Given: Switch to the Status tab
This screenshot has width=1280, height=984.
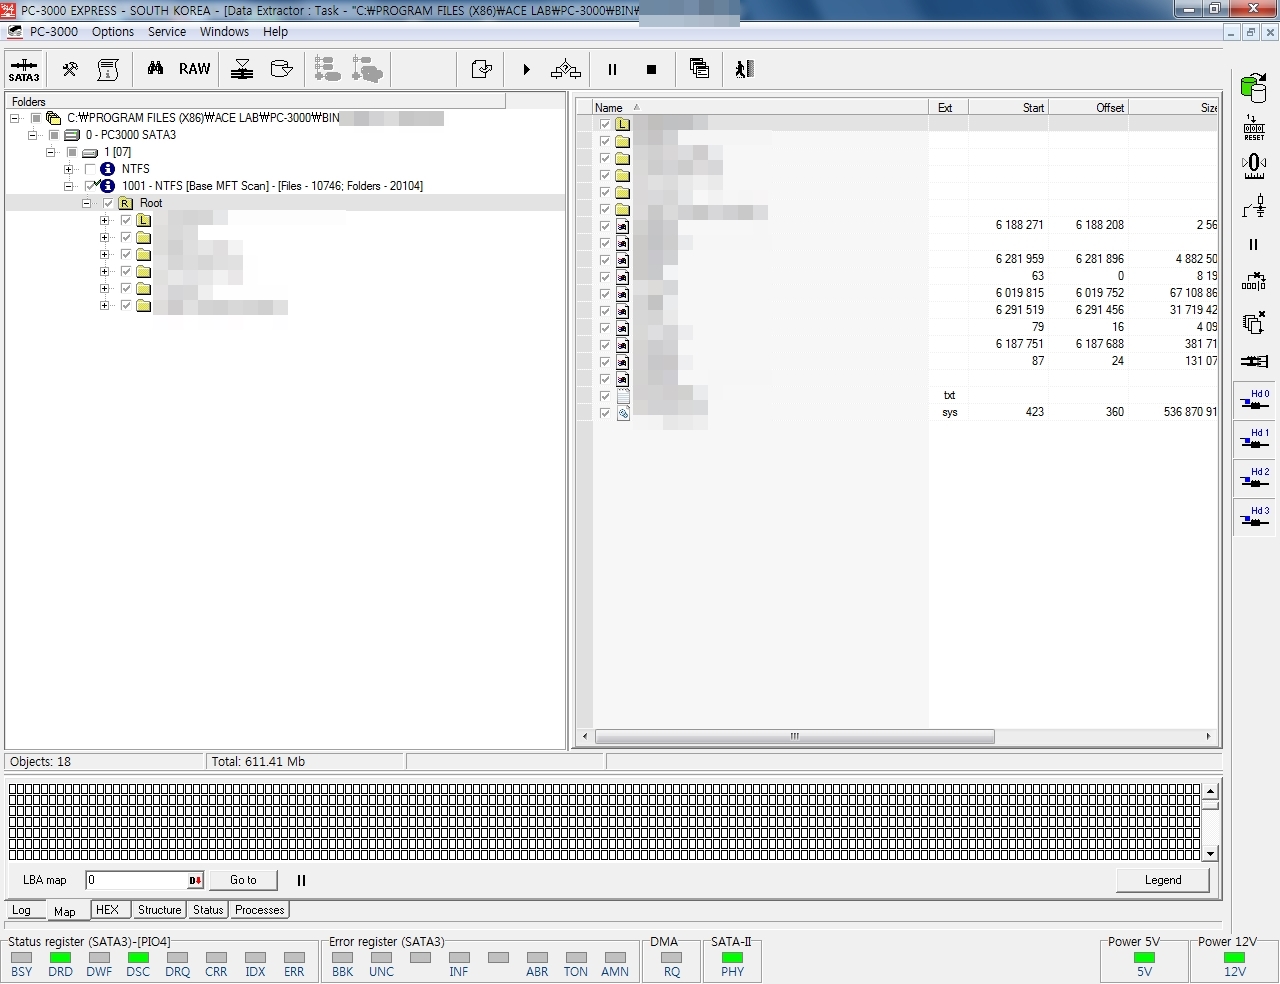Looking at the screenshot, I should click(208, 910).
